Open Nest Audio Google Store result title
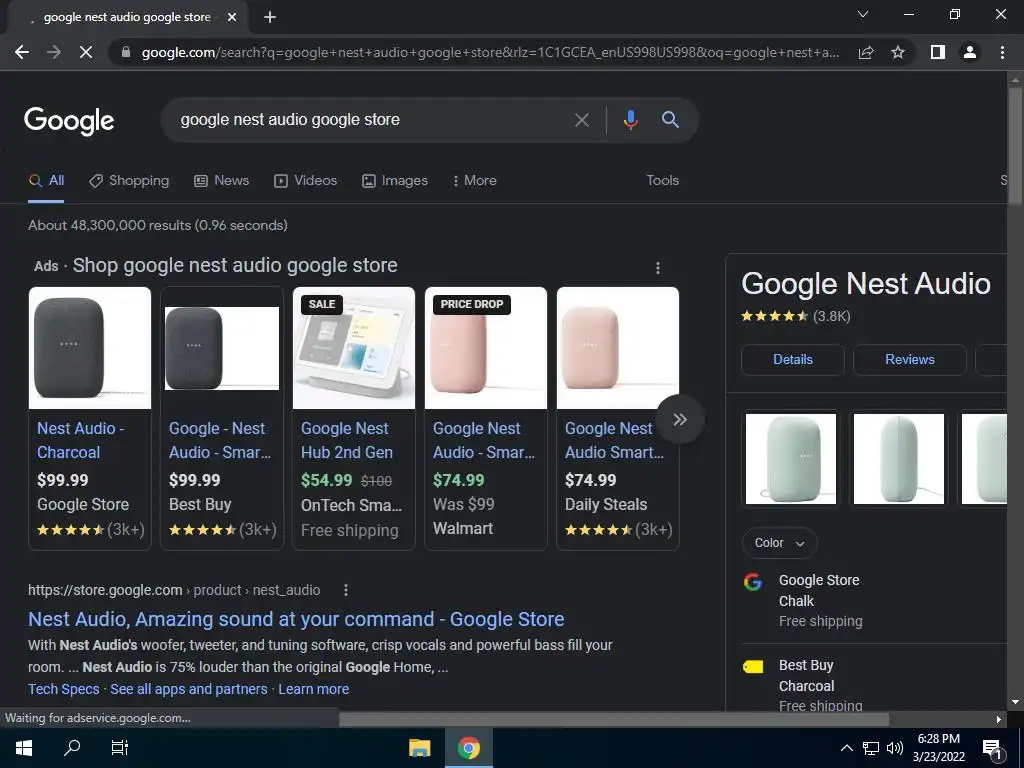 point(296,619)
